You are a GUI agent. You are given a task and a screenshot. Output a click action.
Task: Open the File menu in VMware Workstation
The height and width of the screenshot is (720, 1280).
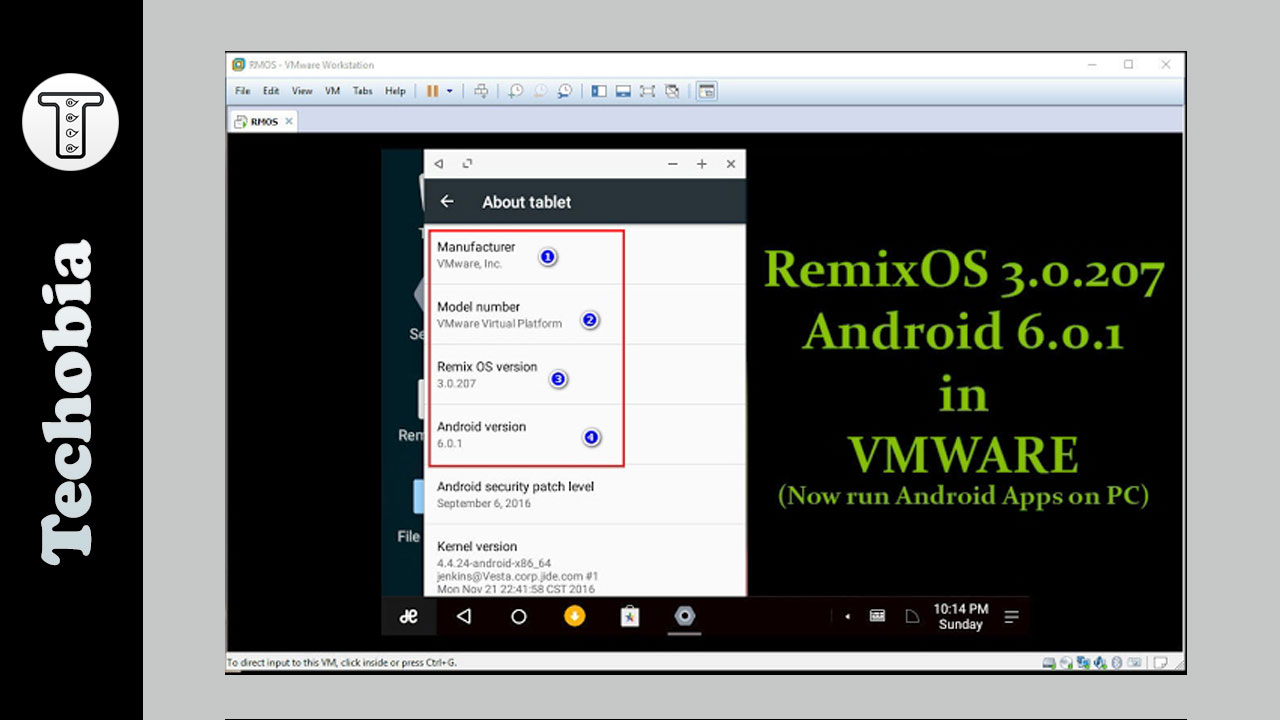[242, 91]
